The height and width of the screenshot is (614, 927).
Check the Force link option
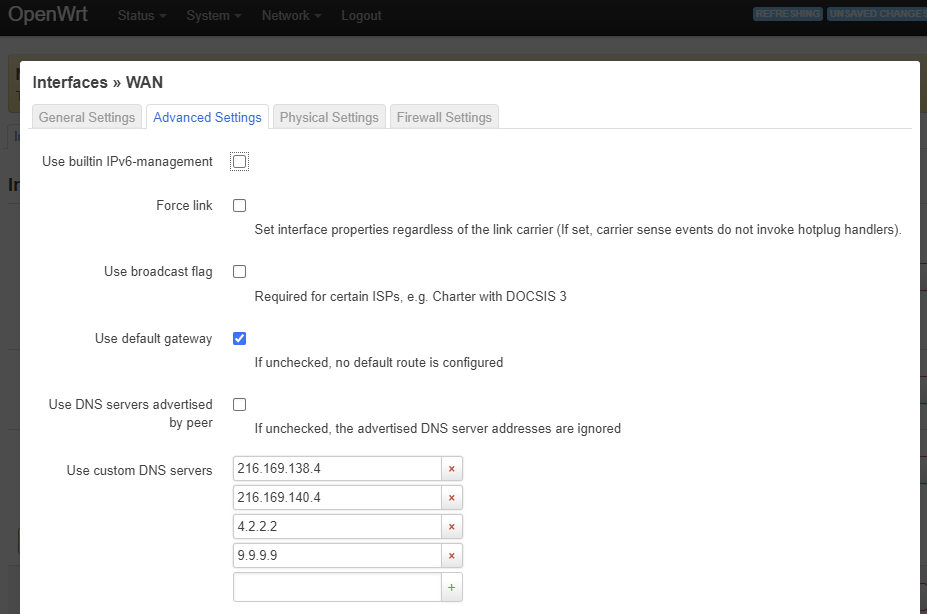238,205
